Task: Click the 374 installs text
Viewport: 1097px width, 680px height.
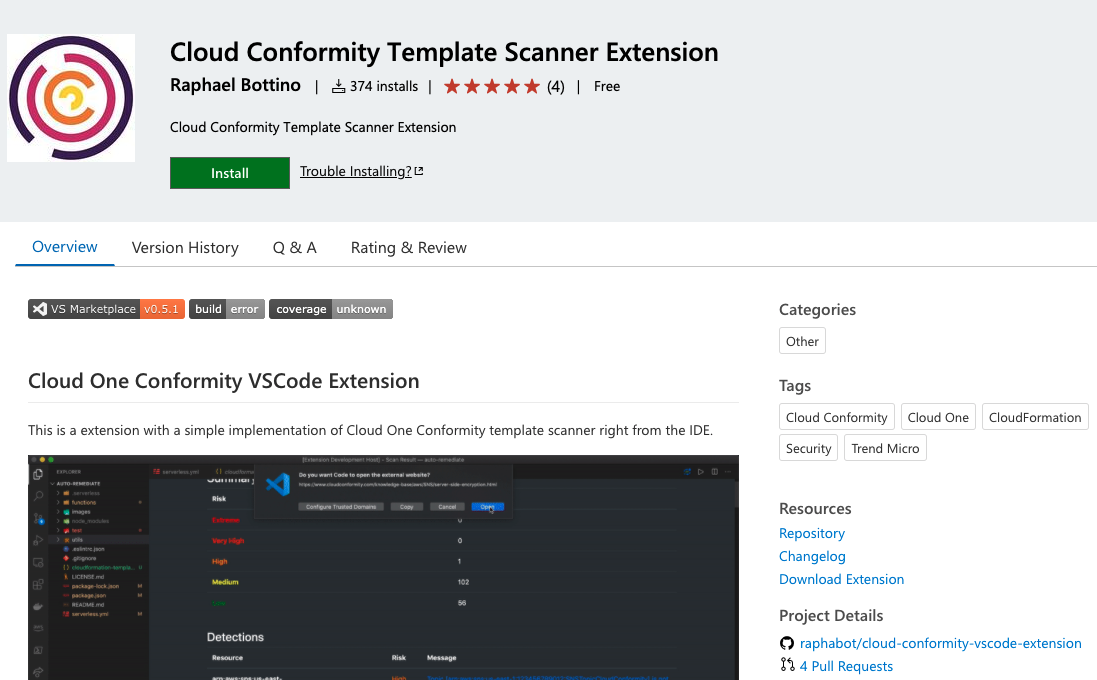Action: (x=383, y=86)
